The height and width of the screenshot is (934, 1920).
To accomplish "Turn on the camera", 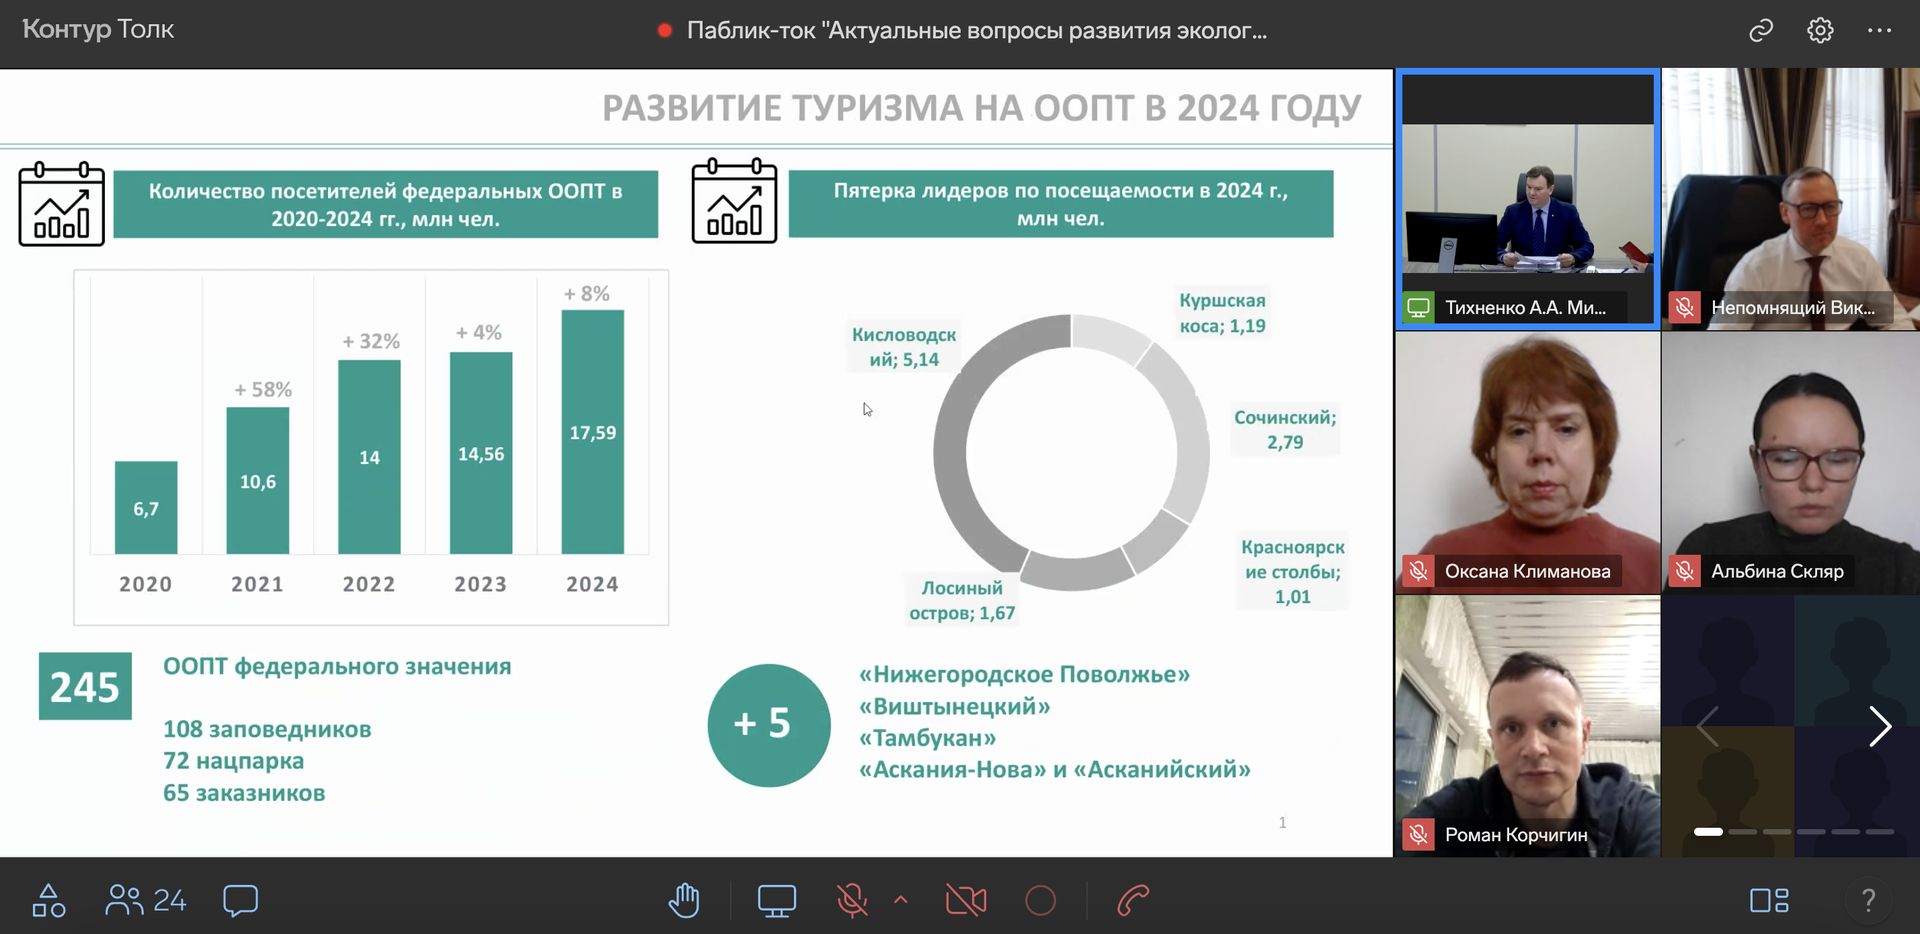I will click(966, 901).
